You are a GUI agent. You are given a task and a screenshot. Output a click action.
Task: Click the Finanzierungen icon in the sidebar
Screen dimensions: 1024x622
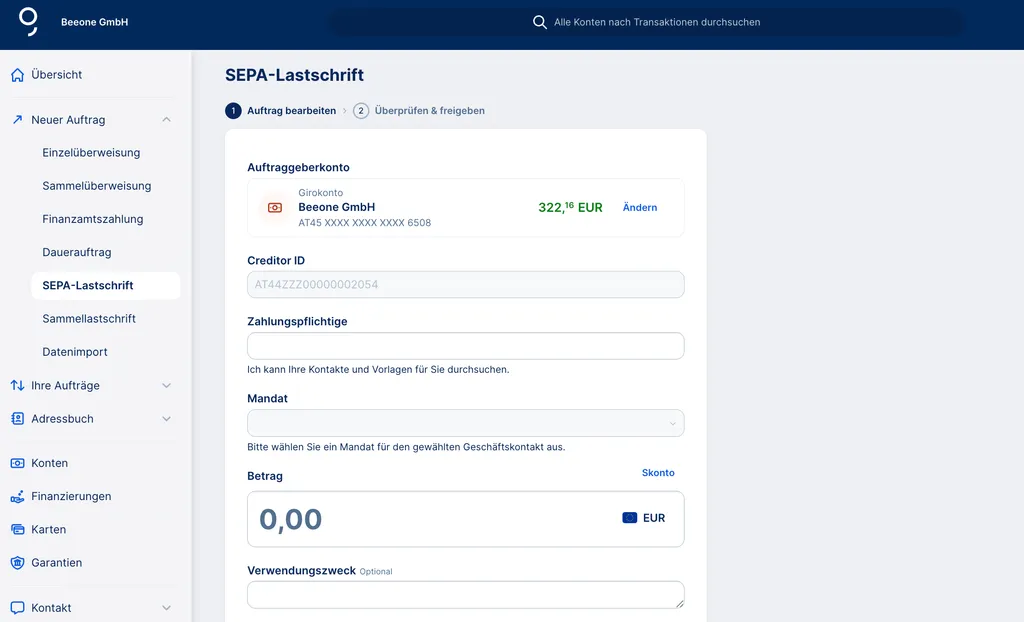[x=16, y=496]
